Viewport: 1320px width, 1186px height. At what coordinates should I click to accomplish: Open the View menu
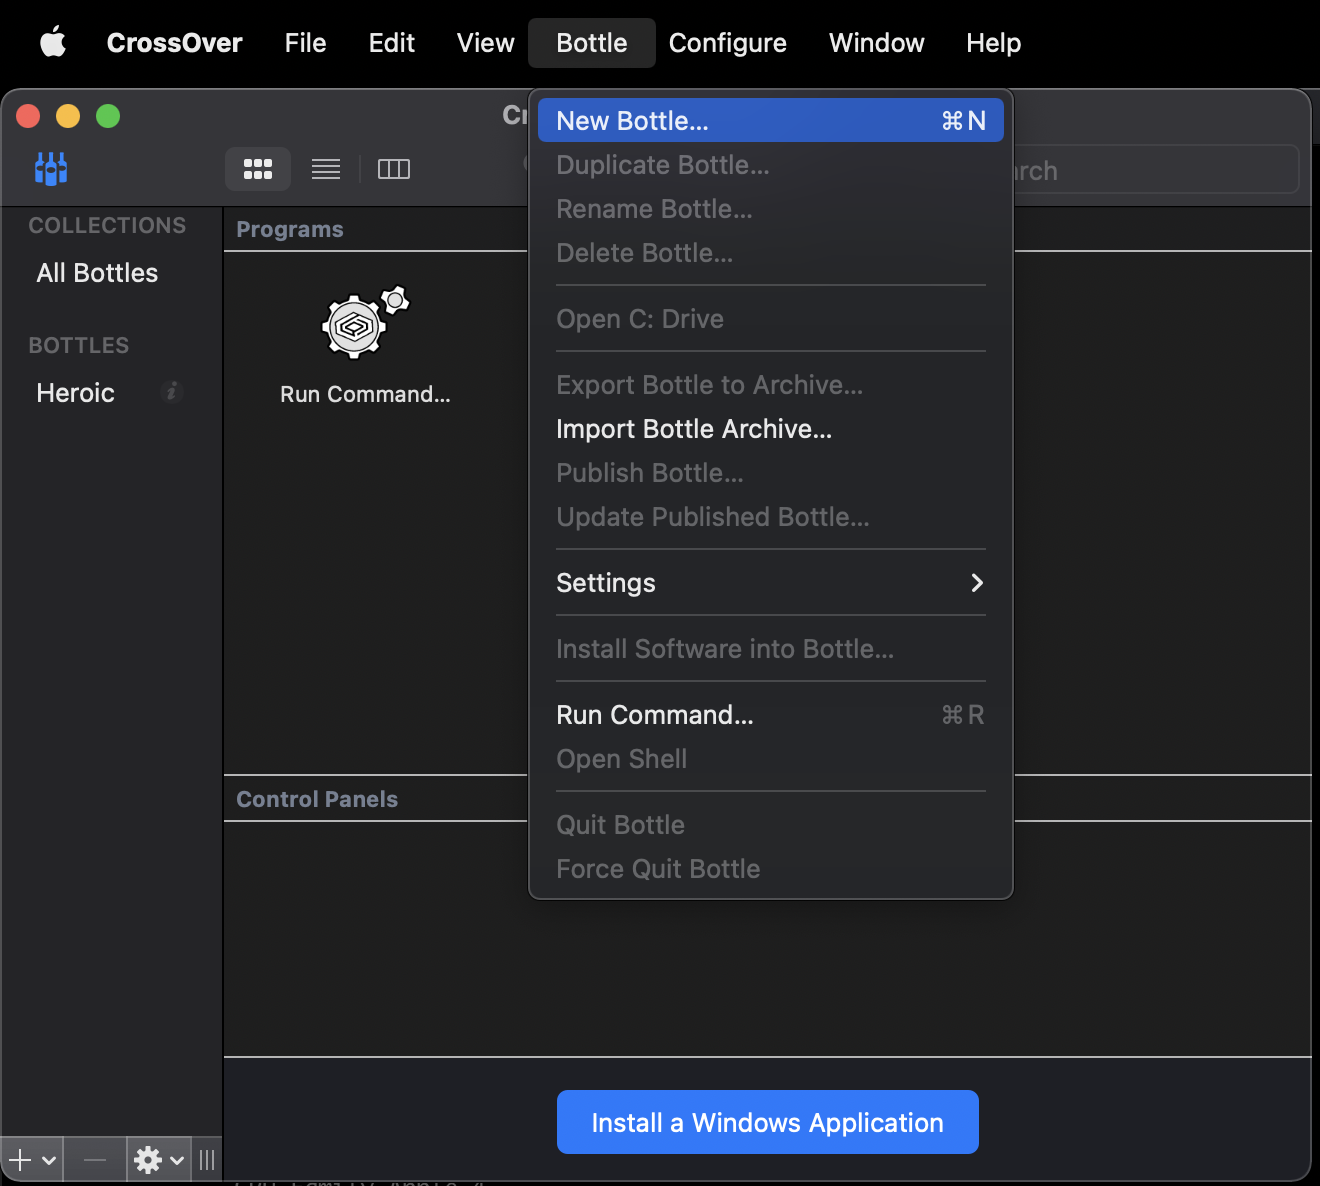tap(485, 43)
